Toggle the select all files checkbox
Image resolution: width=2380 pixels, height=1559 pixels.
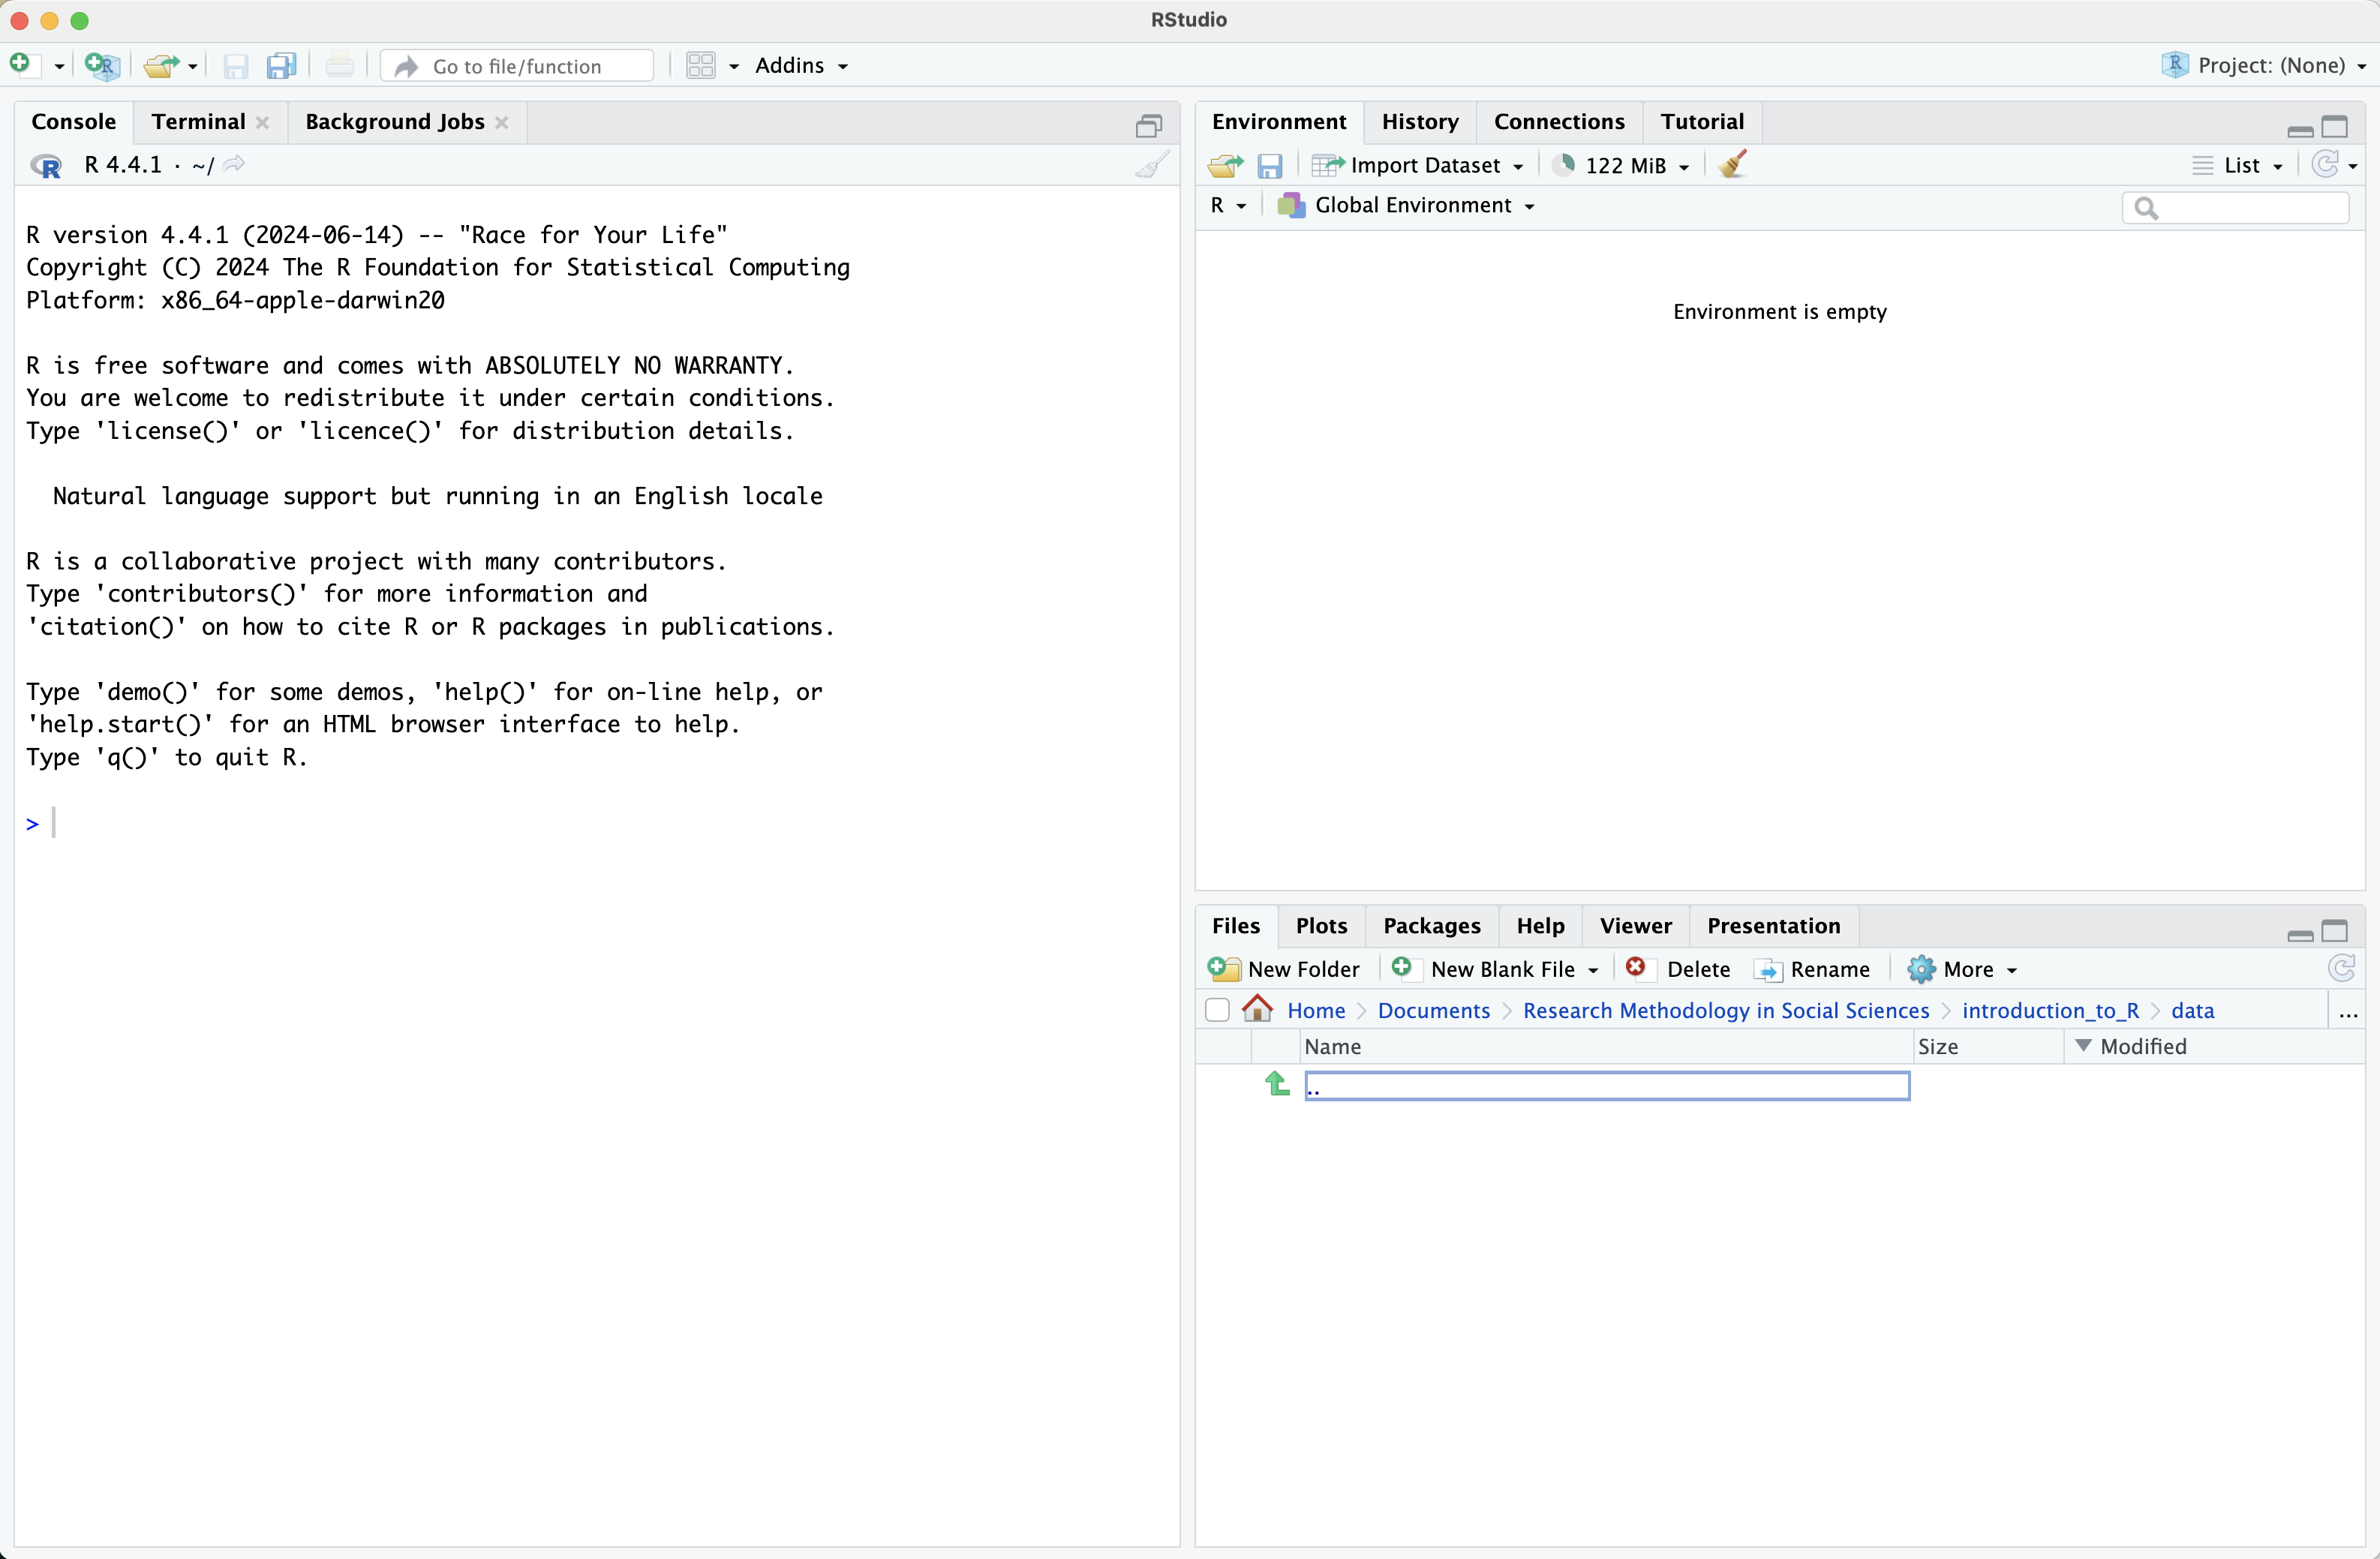tap(1217, 1010)
